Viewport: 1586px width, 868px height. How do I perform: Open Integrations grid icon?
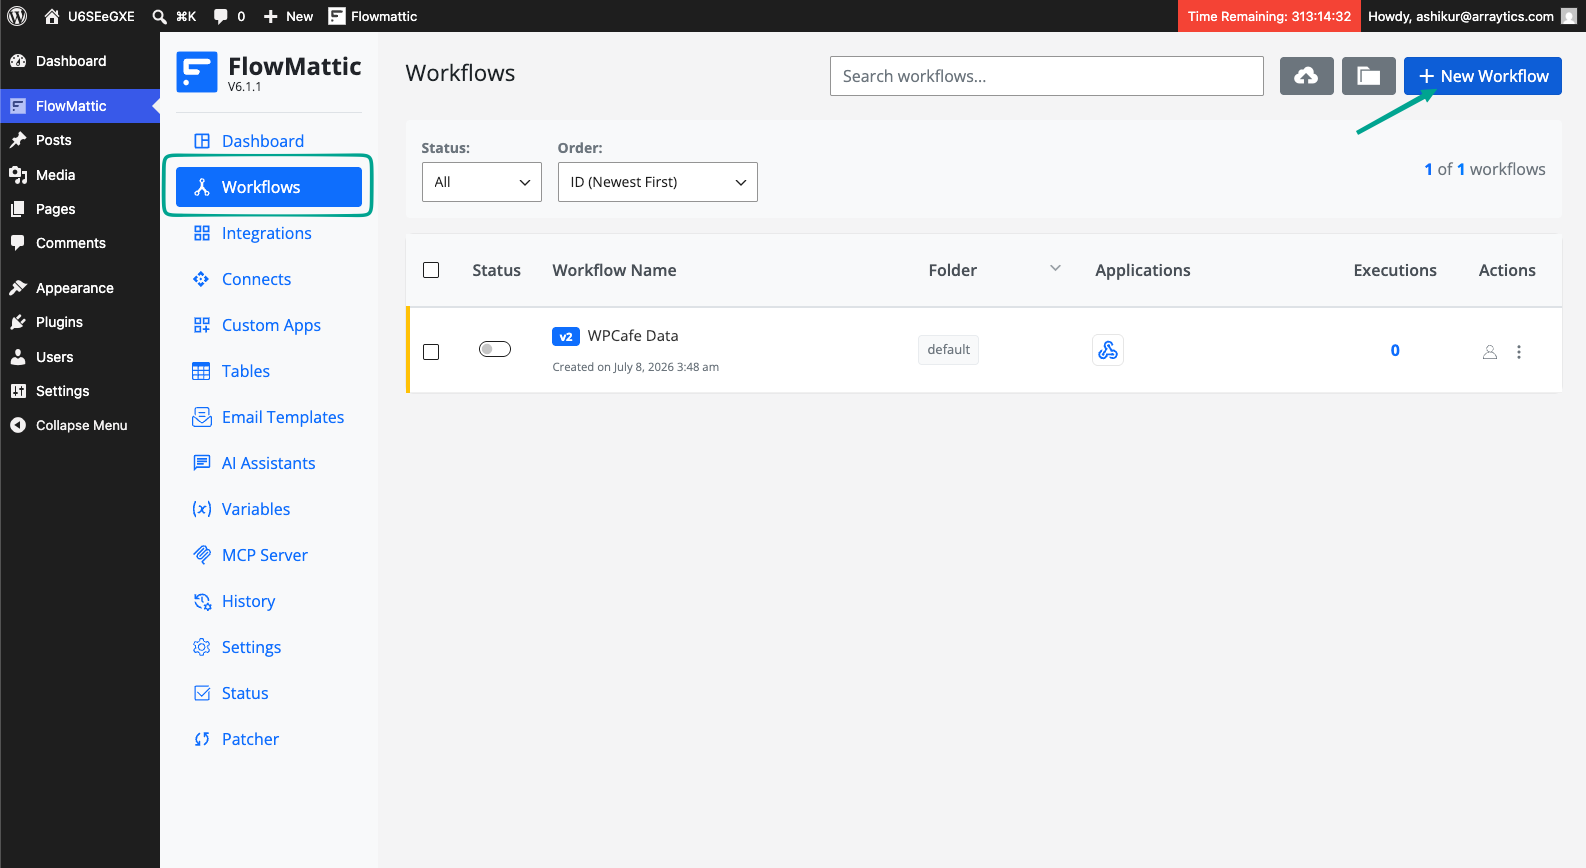click(202, 233)
